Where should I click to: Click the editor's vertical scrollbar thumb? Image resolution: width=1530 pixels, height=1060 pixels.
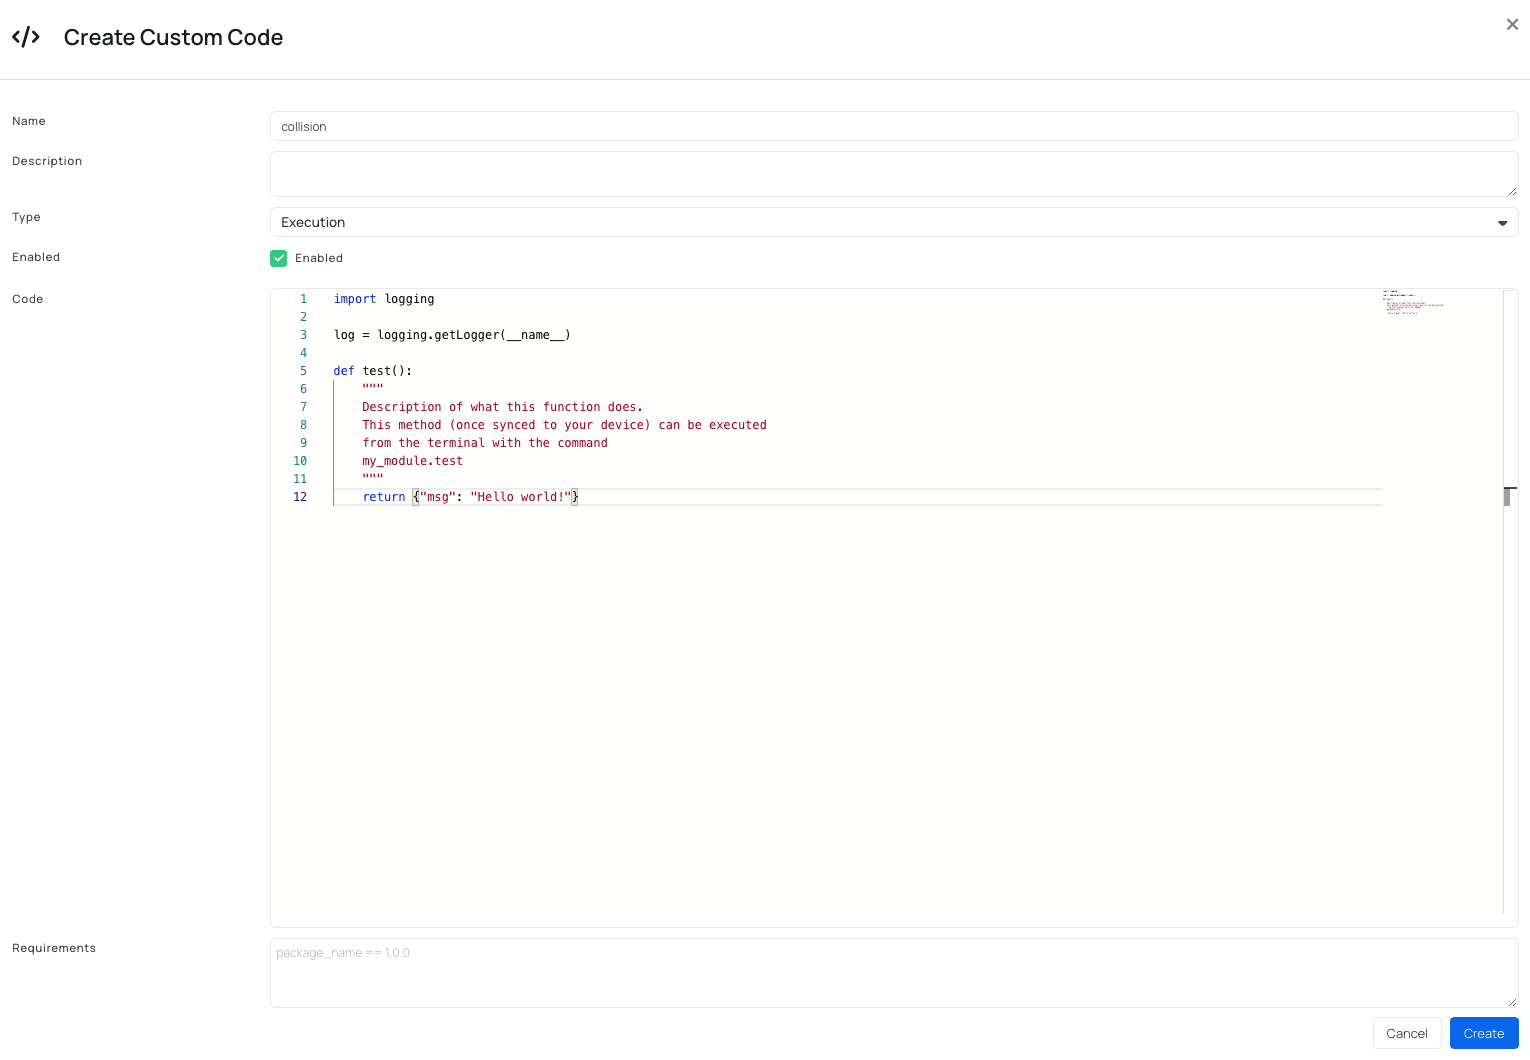click(x=1508, y=495)
